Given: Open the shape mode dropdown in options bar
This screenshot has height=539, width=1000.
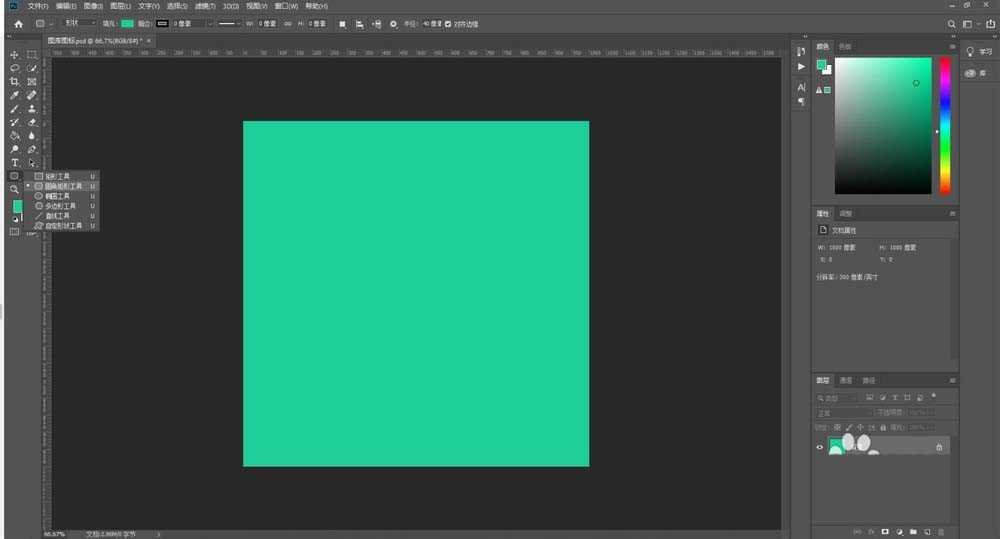Looking at the screenshot, I should click(x=80, y=23).
